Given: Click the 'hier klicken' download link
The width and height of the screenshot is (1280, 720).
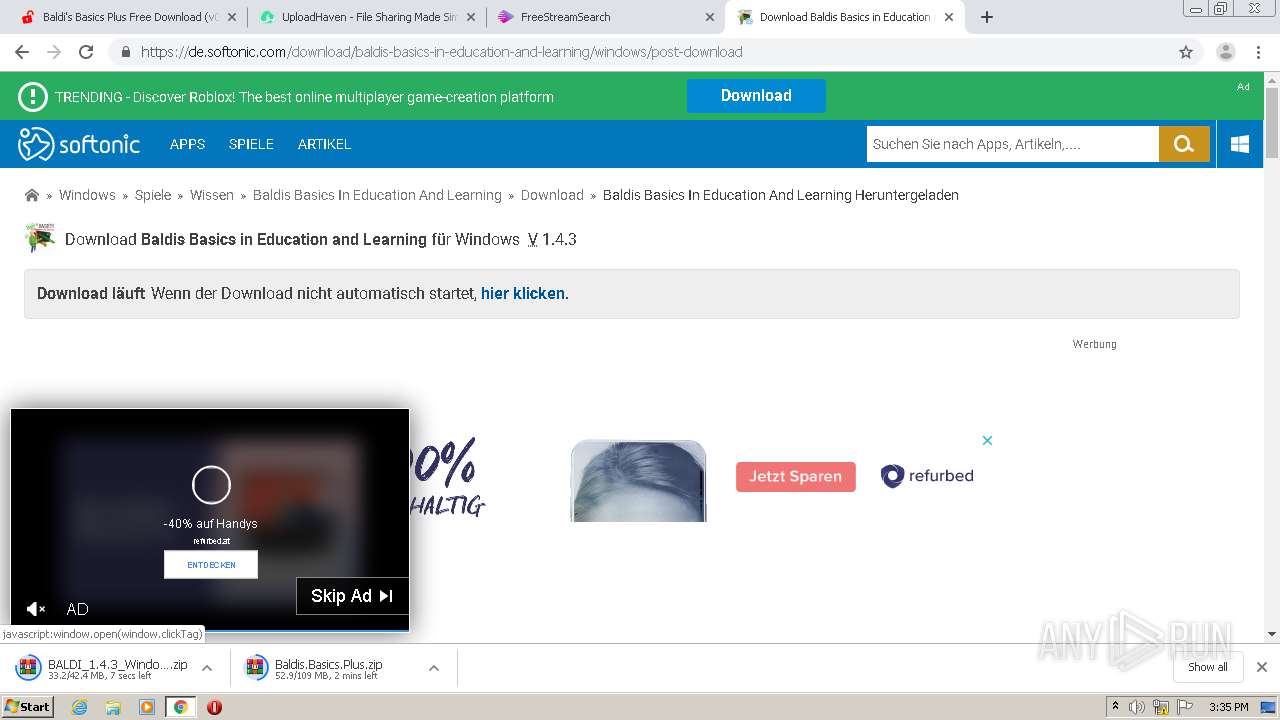Looking at the screenshot, I should click(x=523, y=294).
